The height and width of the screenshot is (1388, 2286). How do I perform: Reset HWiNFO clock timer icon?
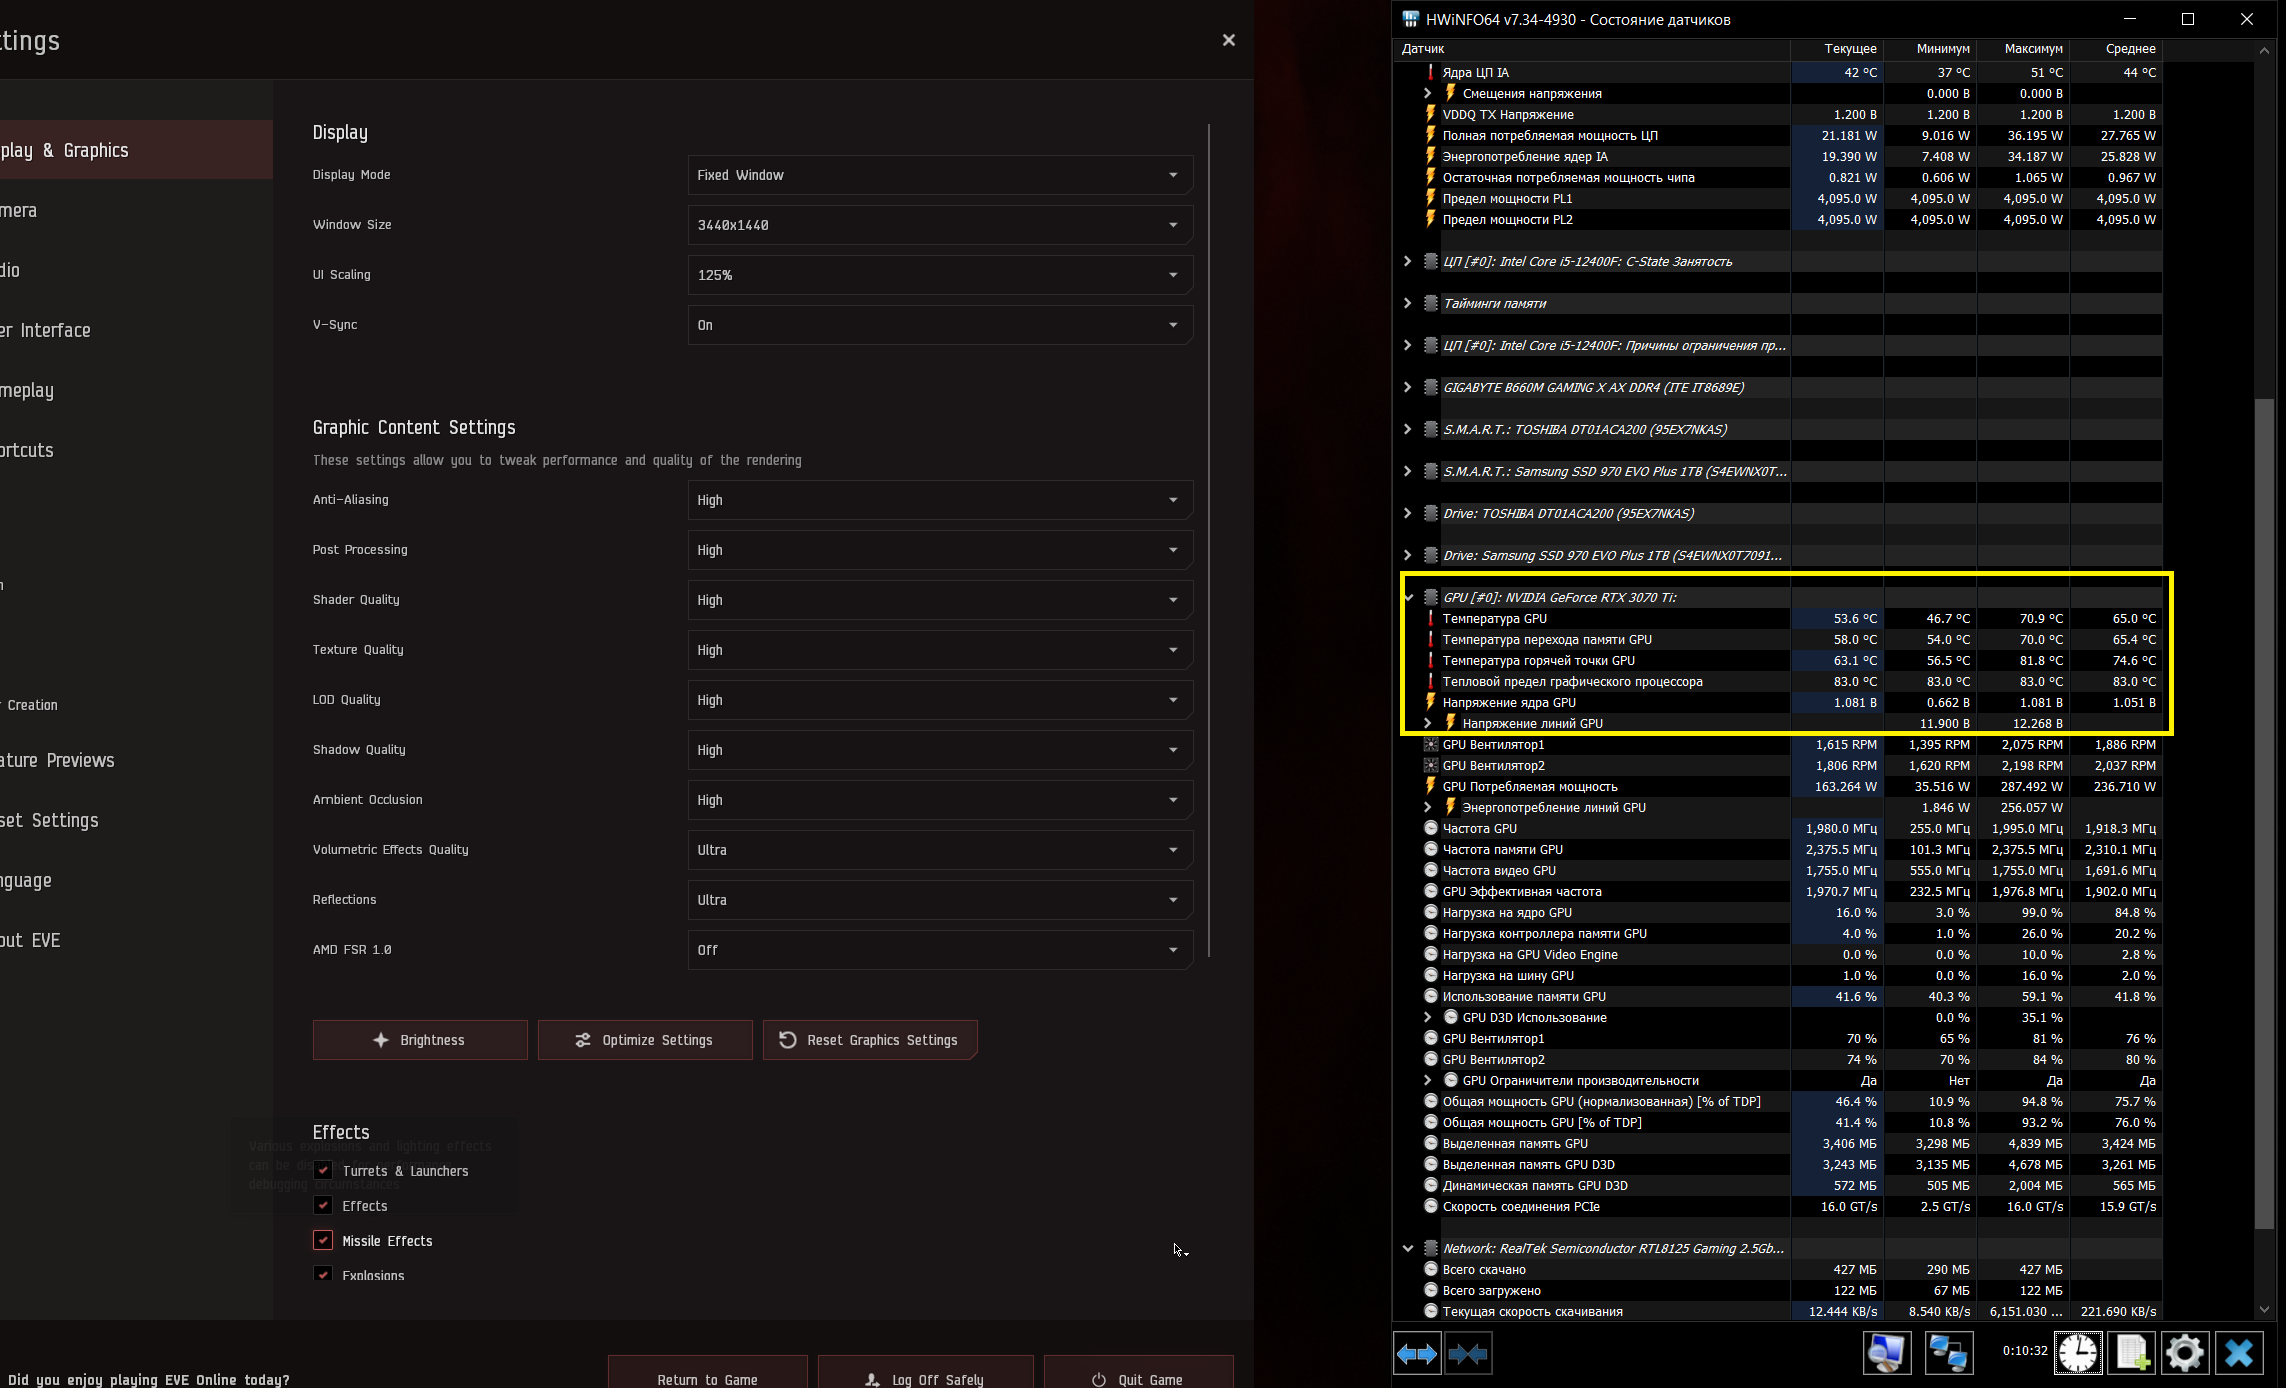click(x=2078, y=1353)
